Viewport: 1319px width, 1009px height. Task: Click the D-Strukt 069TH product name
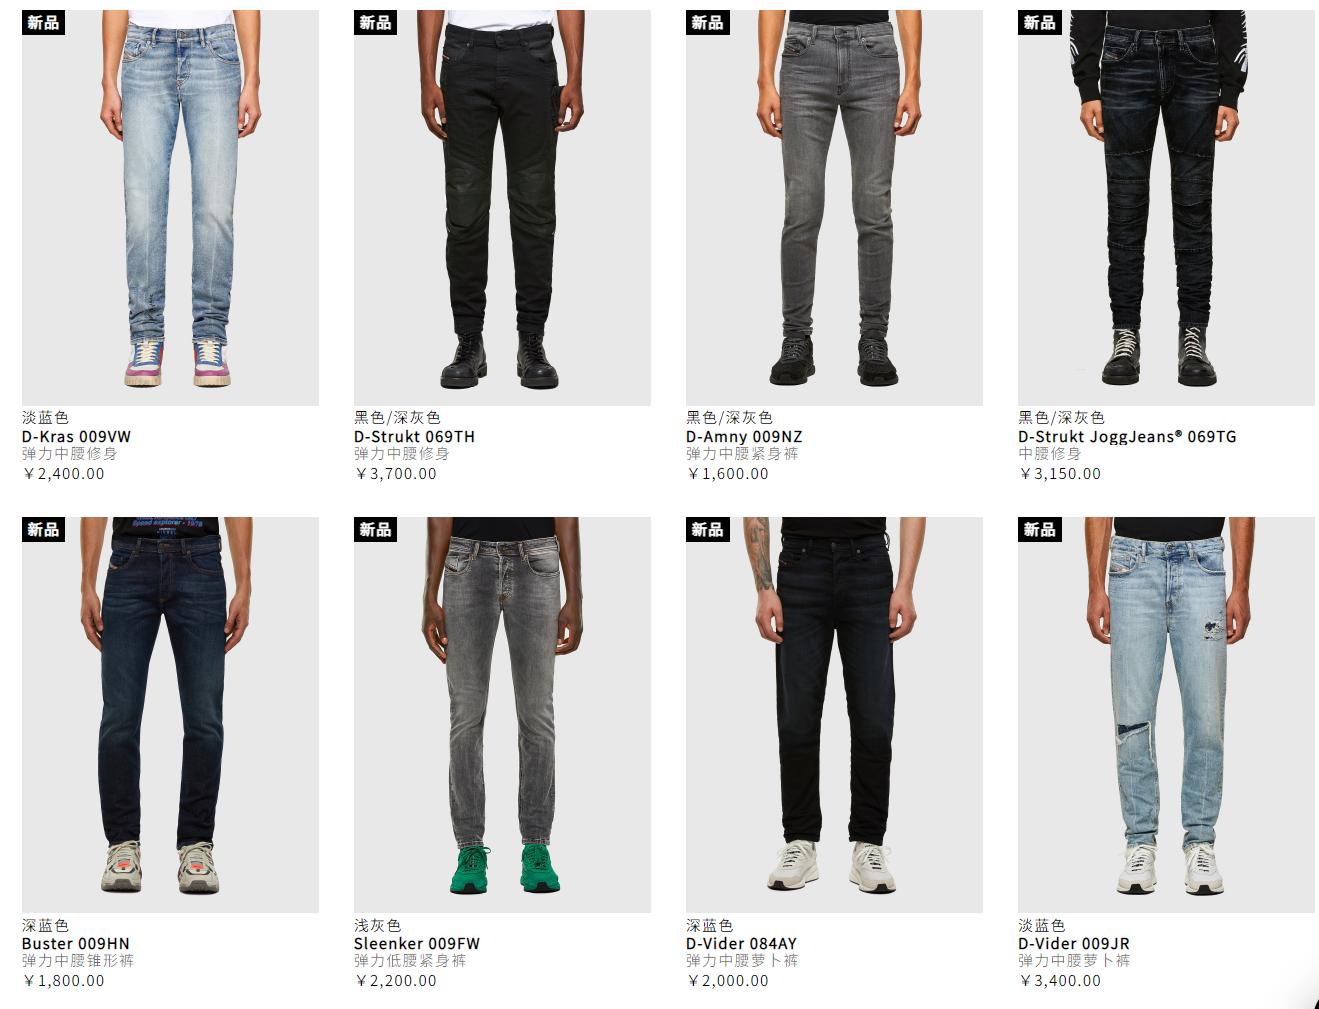pos(414,437)
